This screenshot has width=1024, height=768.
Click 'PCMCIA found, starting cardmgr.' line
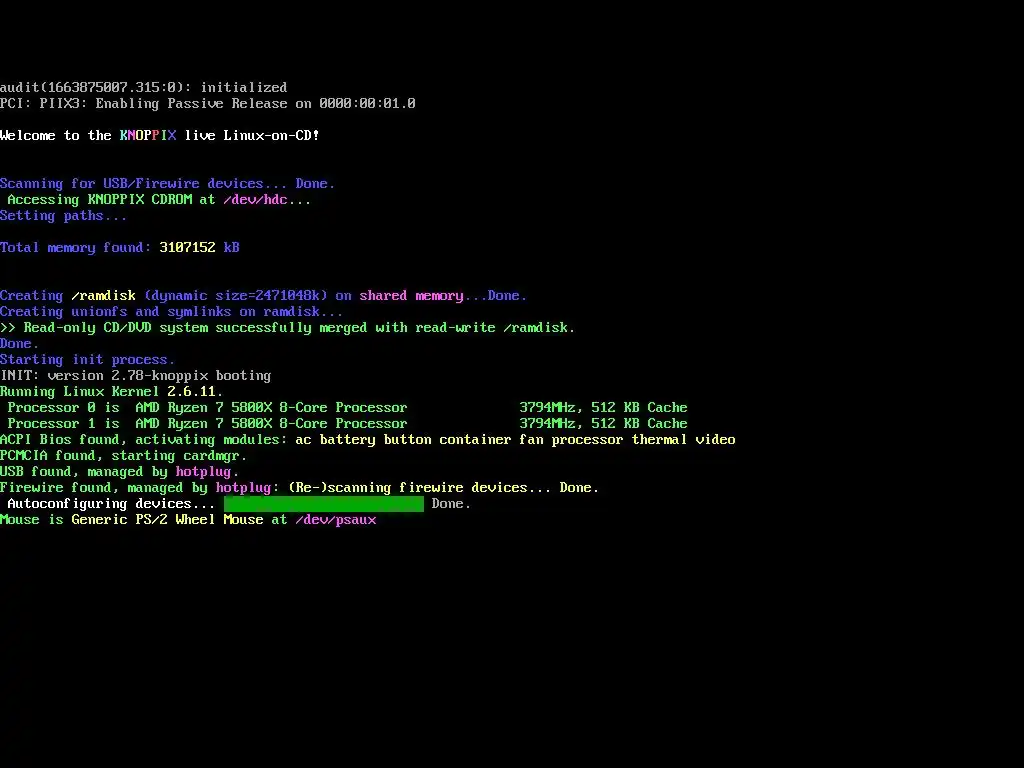point(123,456)
